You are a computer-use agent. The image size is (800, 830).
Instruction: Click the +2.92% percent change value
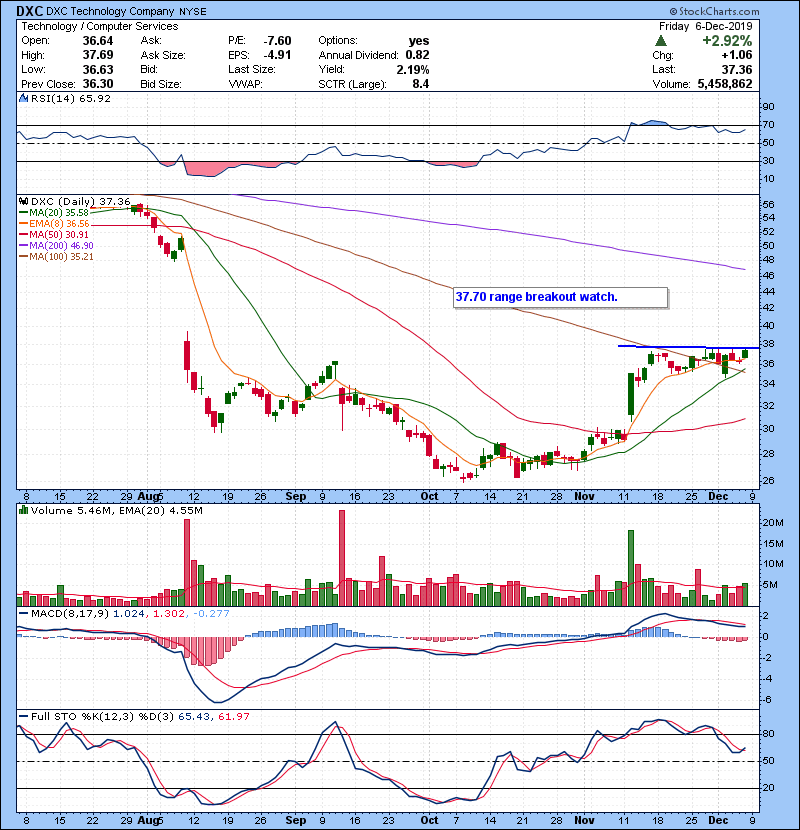pyautogui.click(x=727, y=41)
